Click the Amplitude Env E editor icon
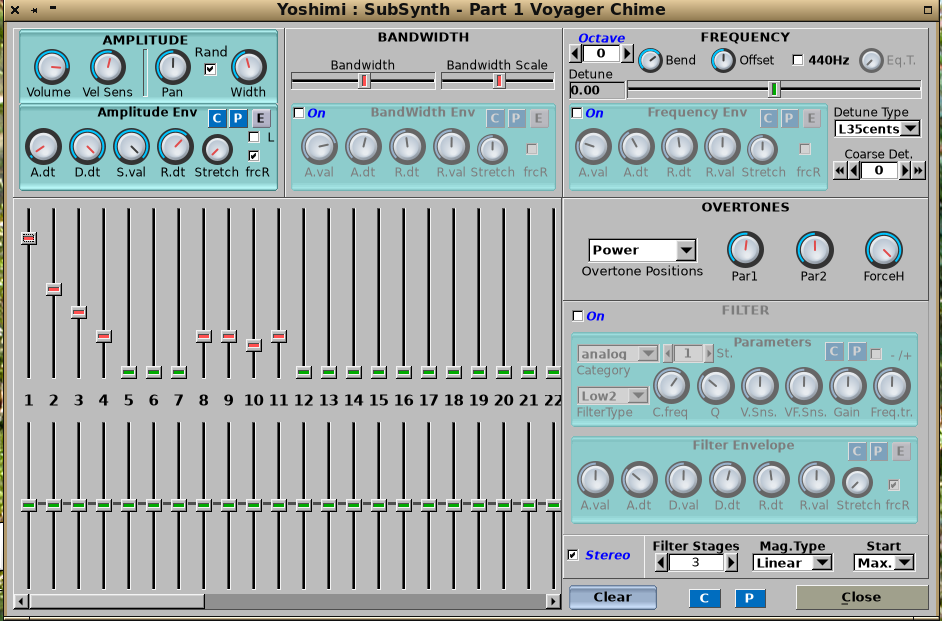Image resolution: width=942 pixels, height=621 pixels. click(260, 118)
